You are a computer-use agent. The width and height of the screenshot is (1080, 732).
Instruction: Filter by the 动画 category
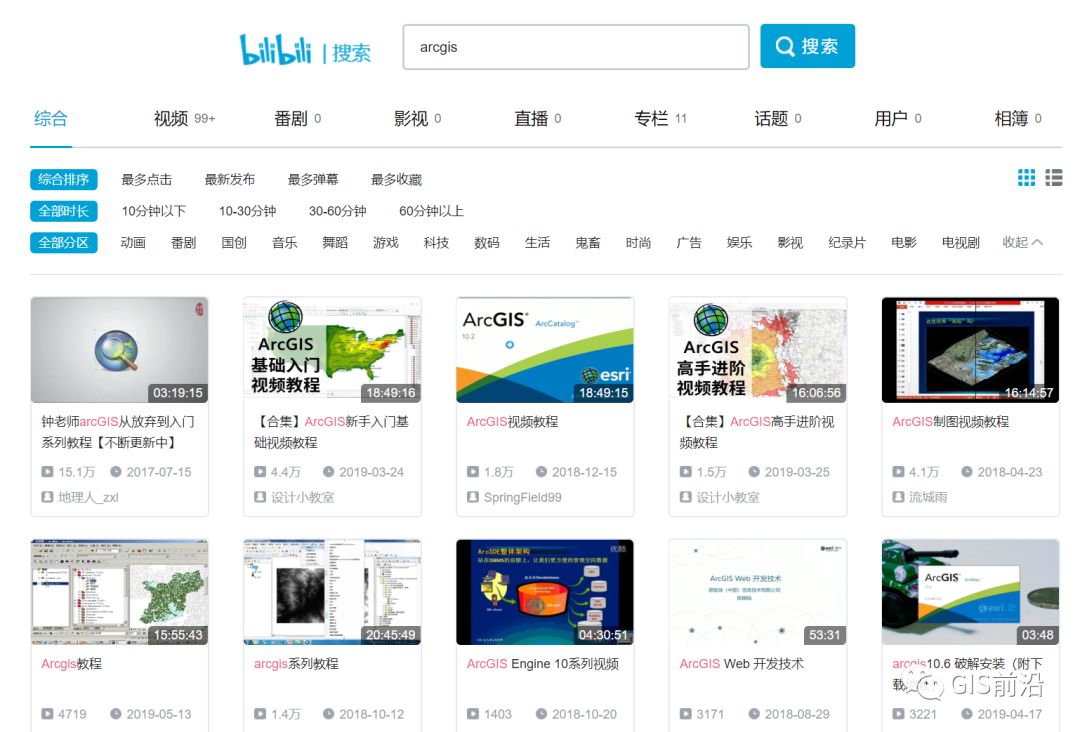click(x=133, y=242)
